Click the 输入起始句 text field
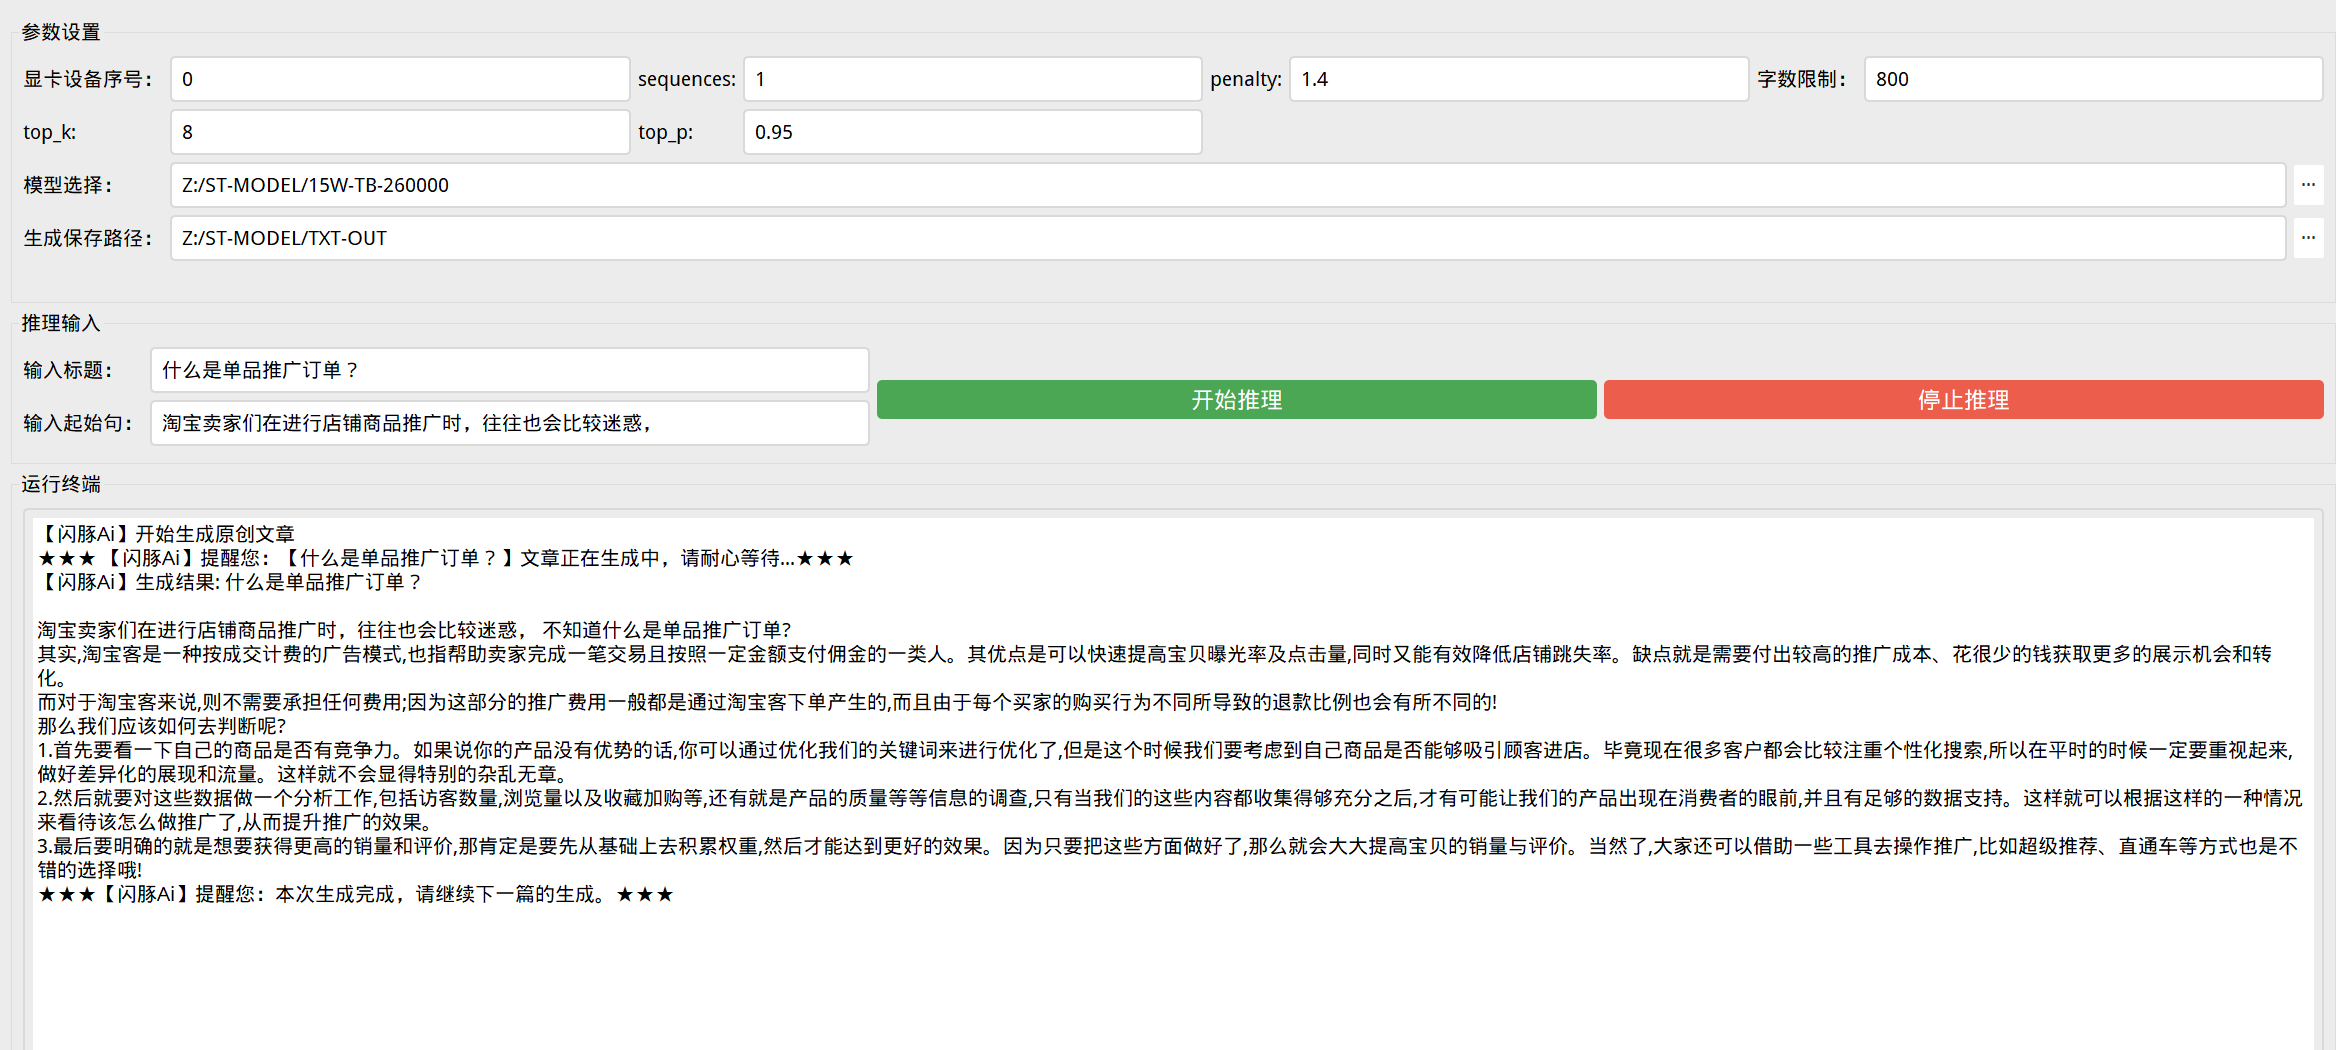Viewport: 2336px width, 1050px height. point(509,423)
